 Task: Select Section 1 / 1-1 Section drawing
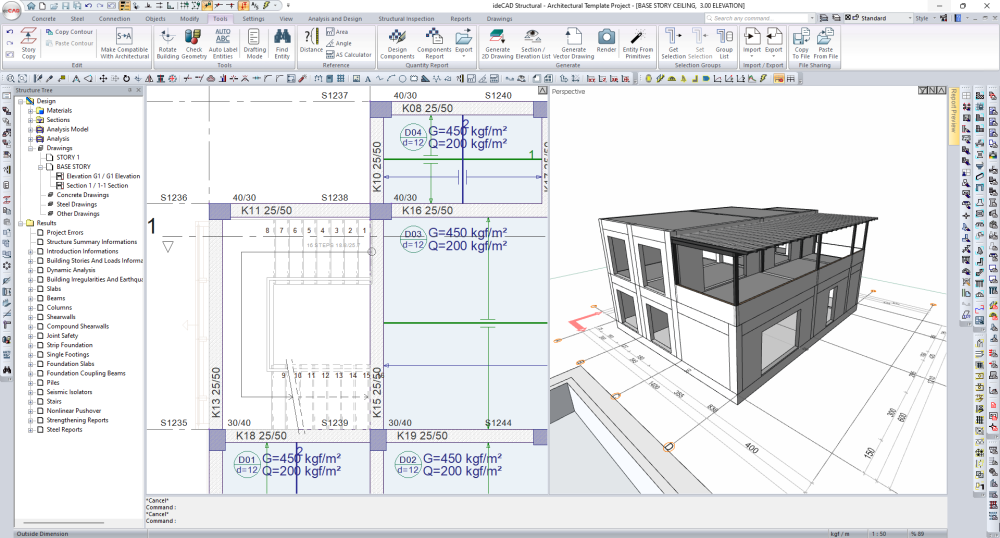point(97,185)
